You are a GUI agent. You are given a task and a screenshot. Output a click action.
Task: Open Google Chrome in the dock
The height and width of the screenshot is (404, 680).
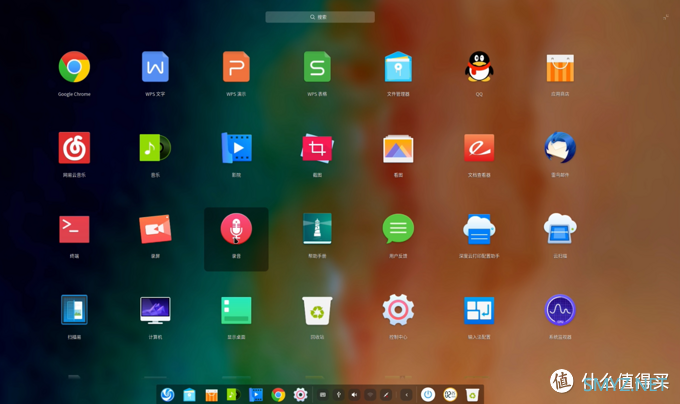click(278, 394)
